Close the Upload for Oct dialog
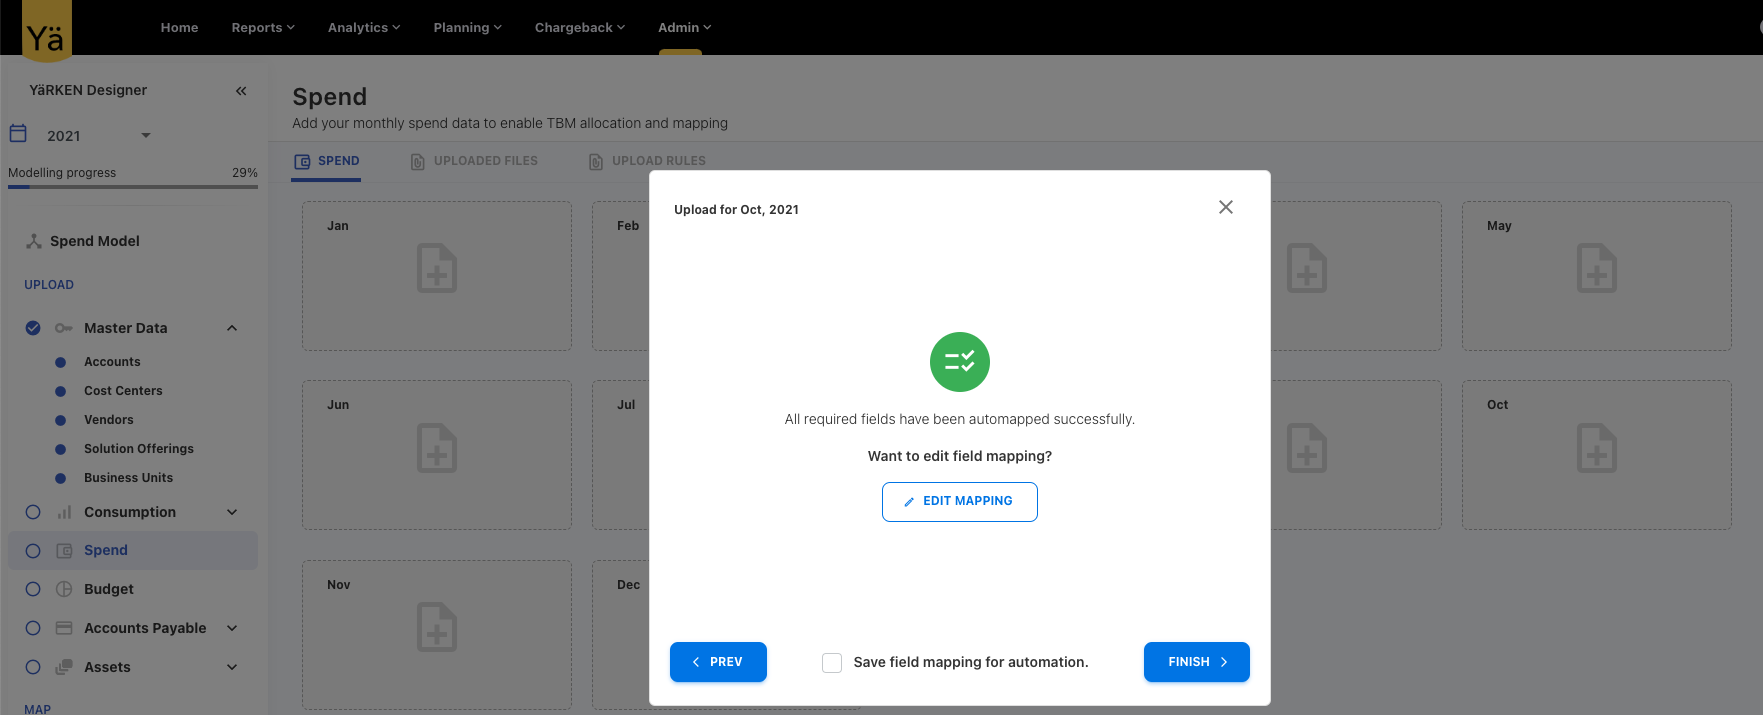This screenshot has height=715, width=1763. point(1225,207)
